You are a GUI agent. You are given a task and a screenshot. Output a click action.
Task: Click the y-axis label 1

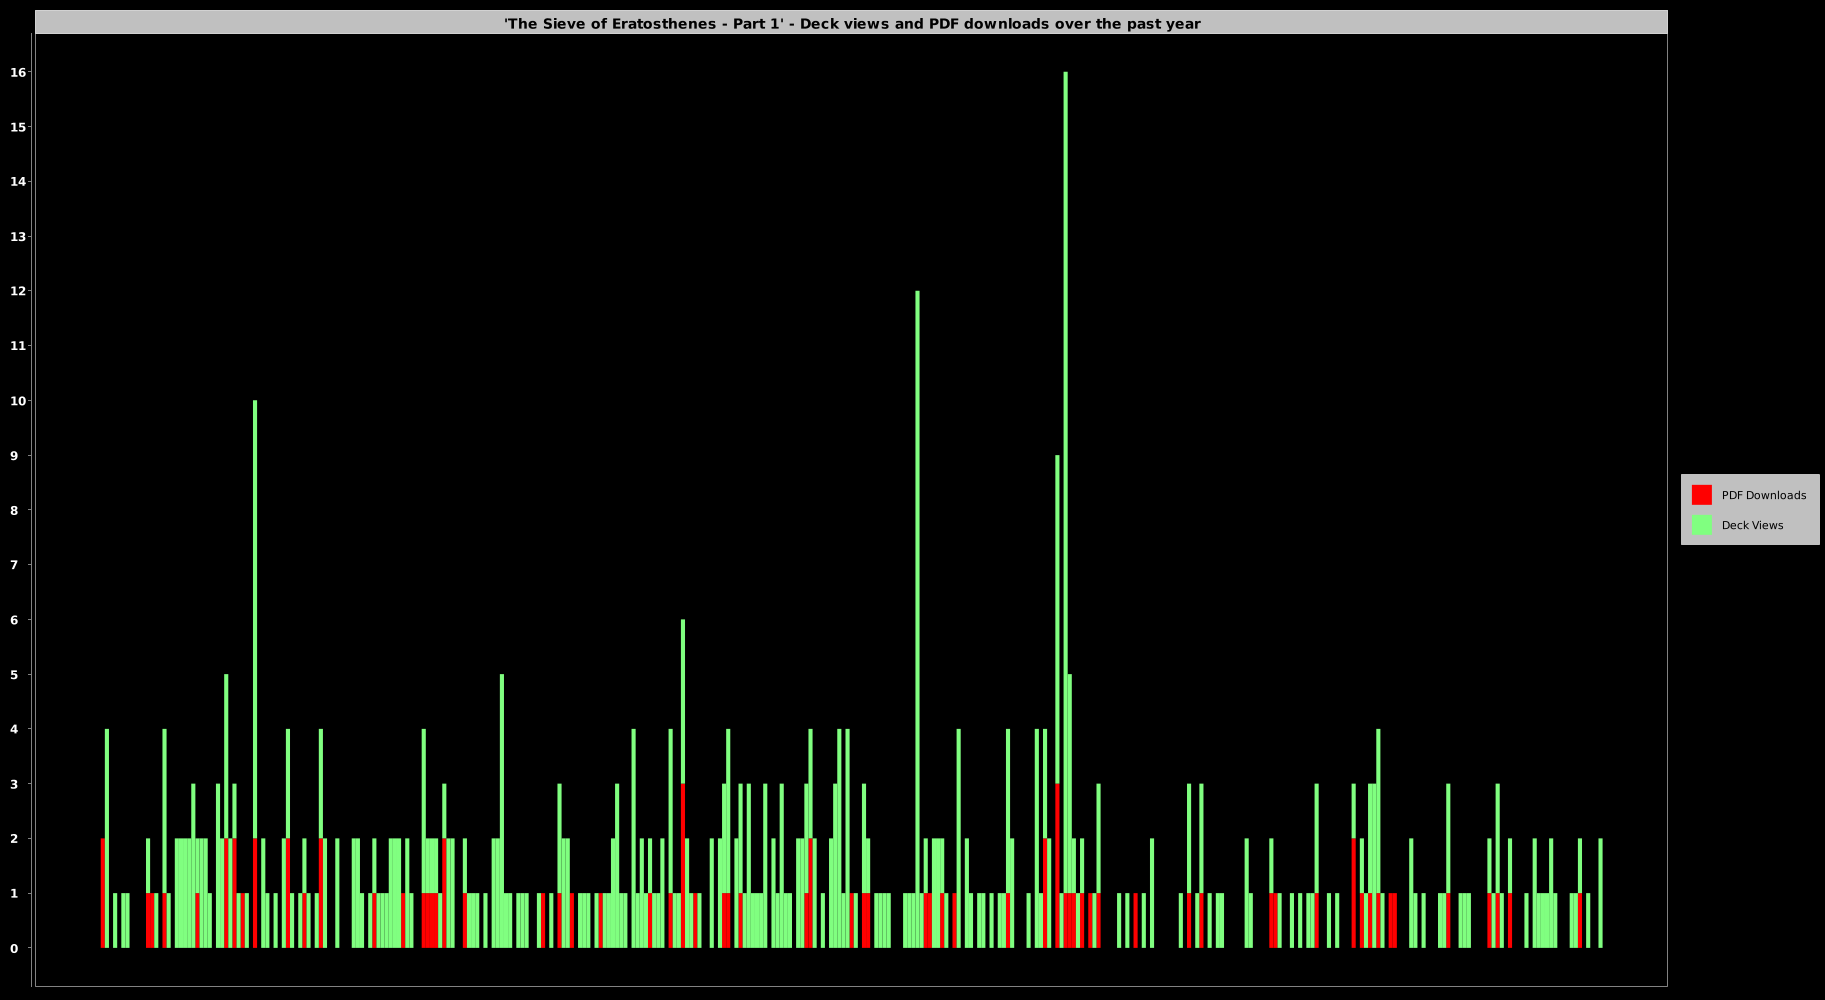point(14,894)
